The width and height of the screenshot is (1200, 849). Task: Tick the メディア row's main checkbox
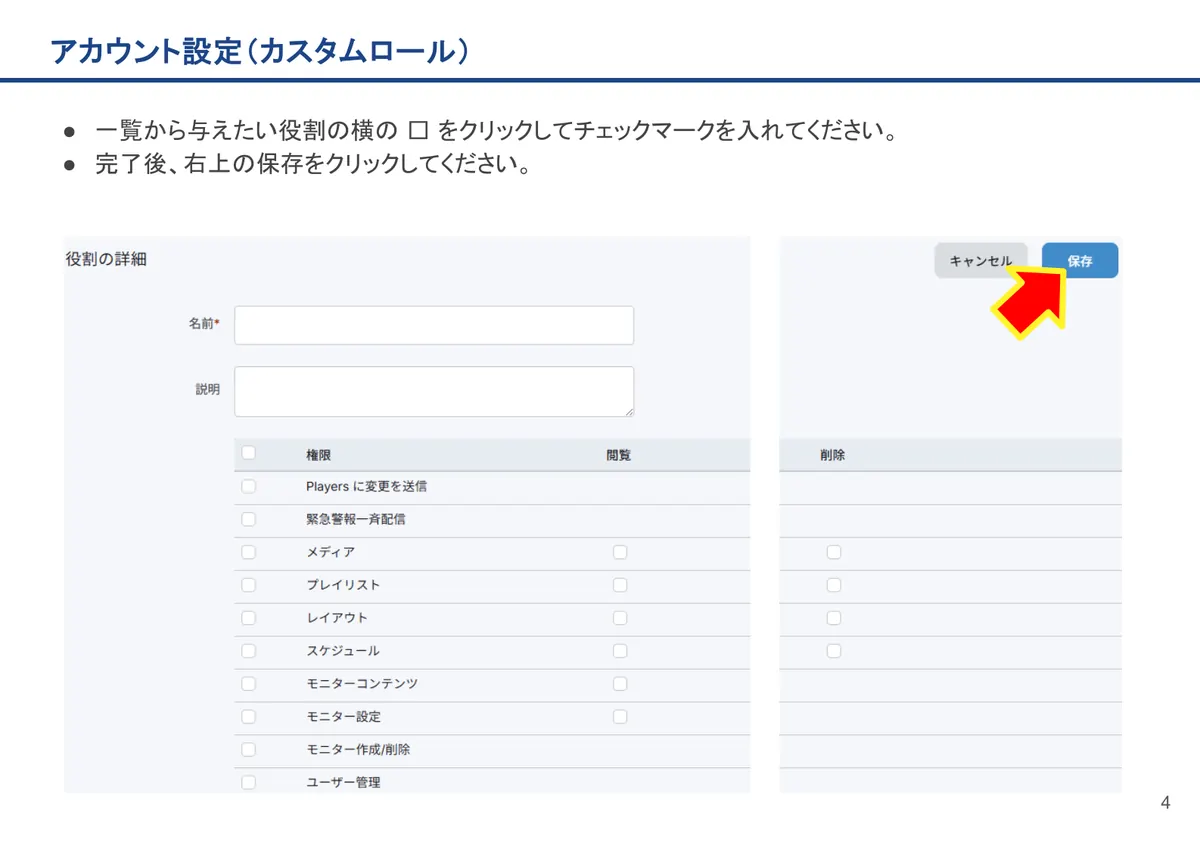pyautogui.click(x=248, y=552)
